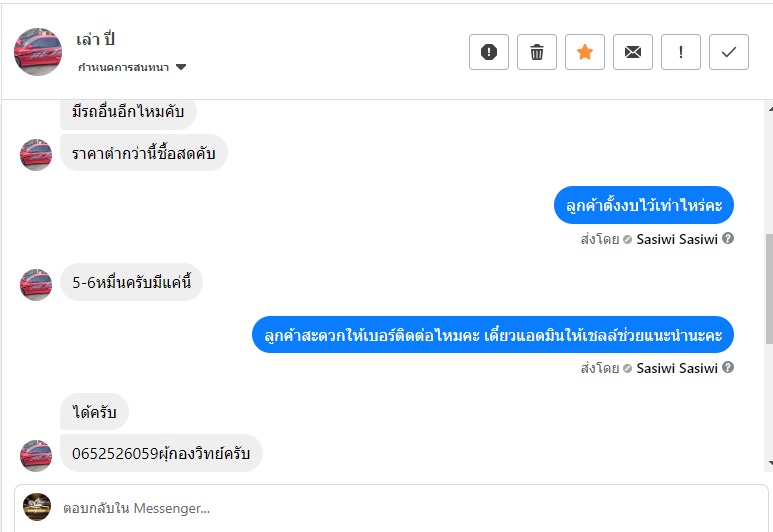The image size is (773, 532).
Task: Mark conversation as spam with octagon icon
Action: (489, 52)
